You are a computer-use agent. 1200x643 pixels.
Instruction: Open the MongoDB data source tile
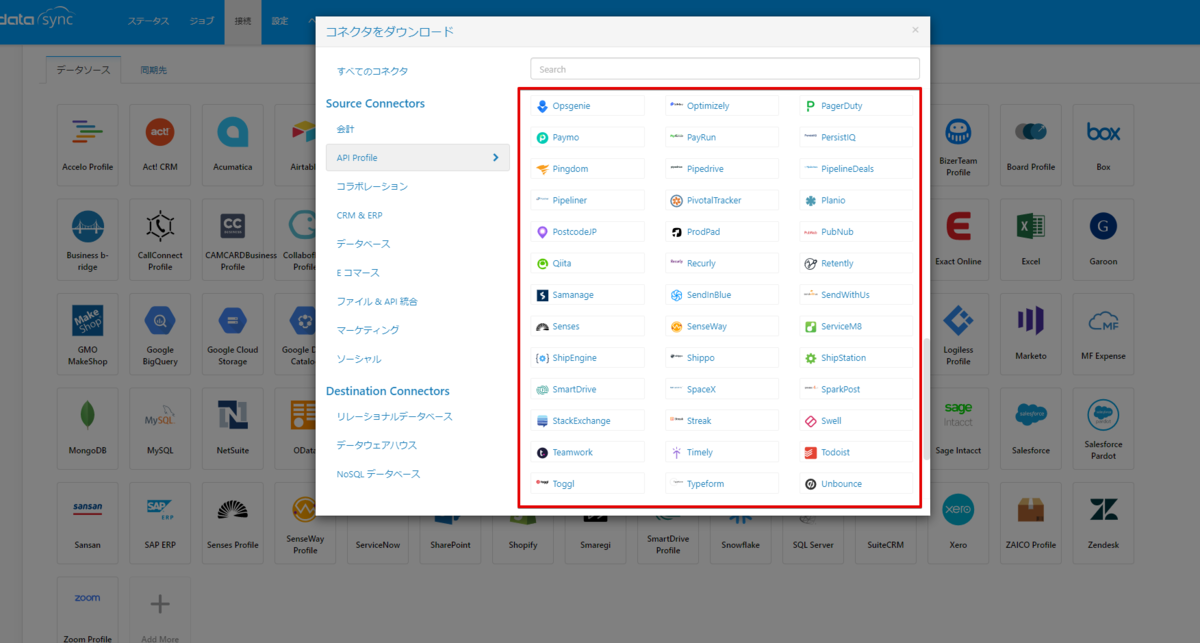[88, 428]
